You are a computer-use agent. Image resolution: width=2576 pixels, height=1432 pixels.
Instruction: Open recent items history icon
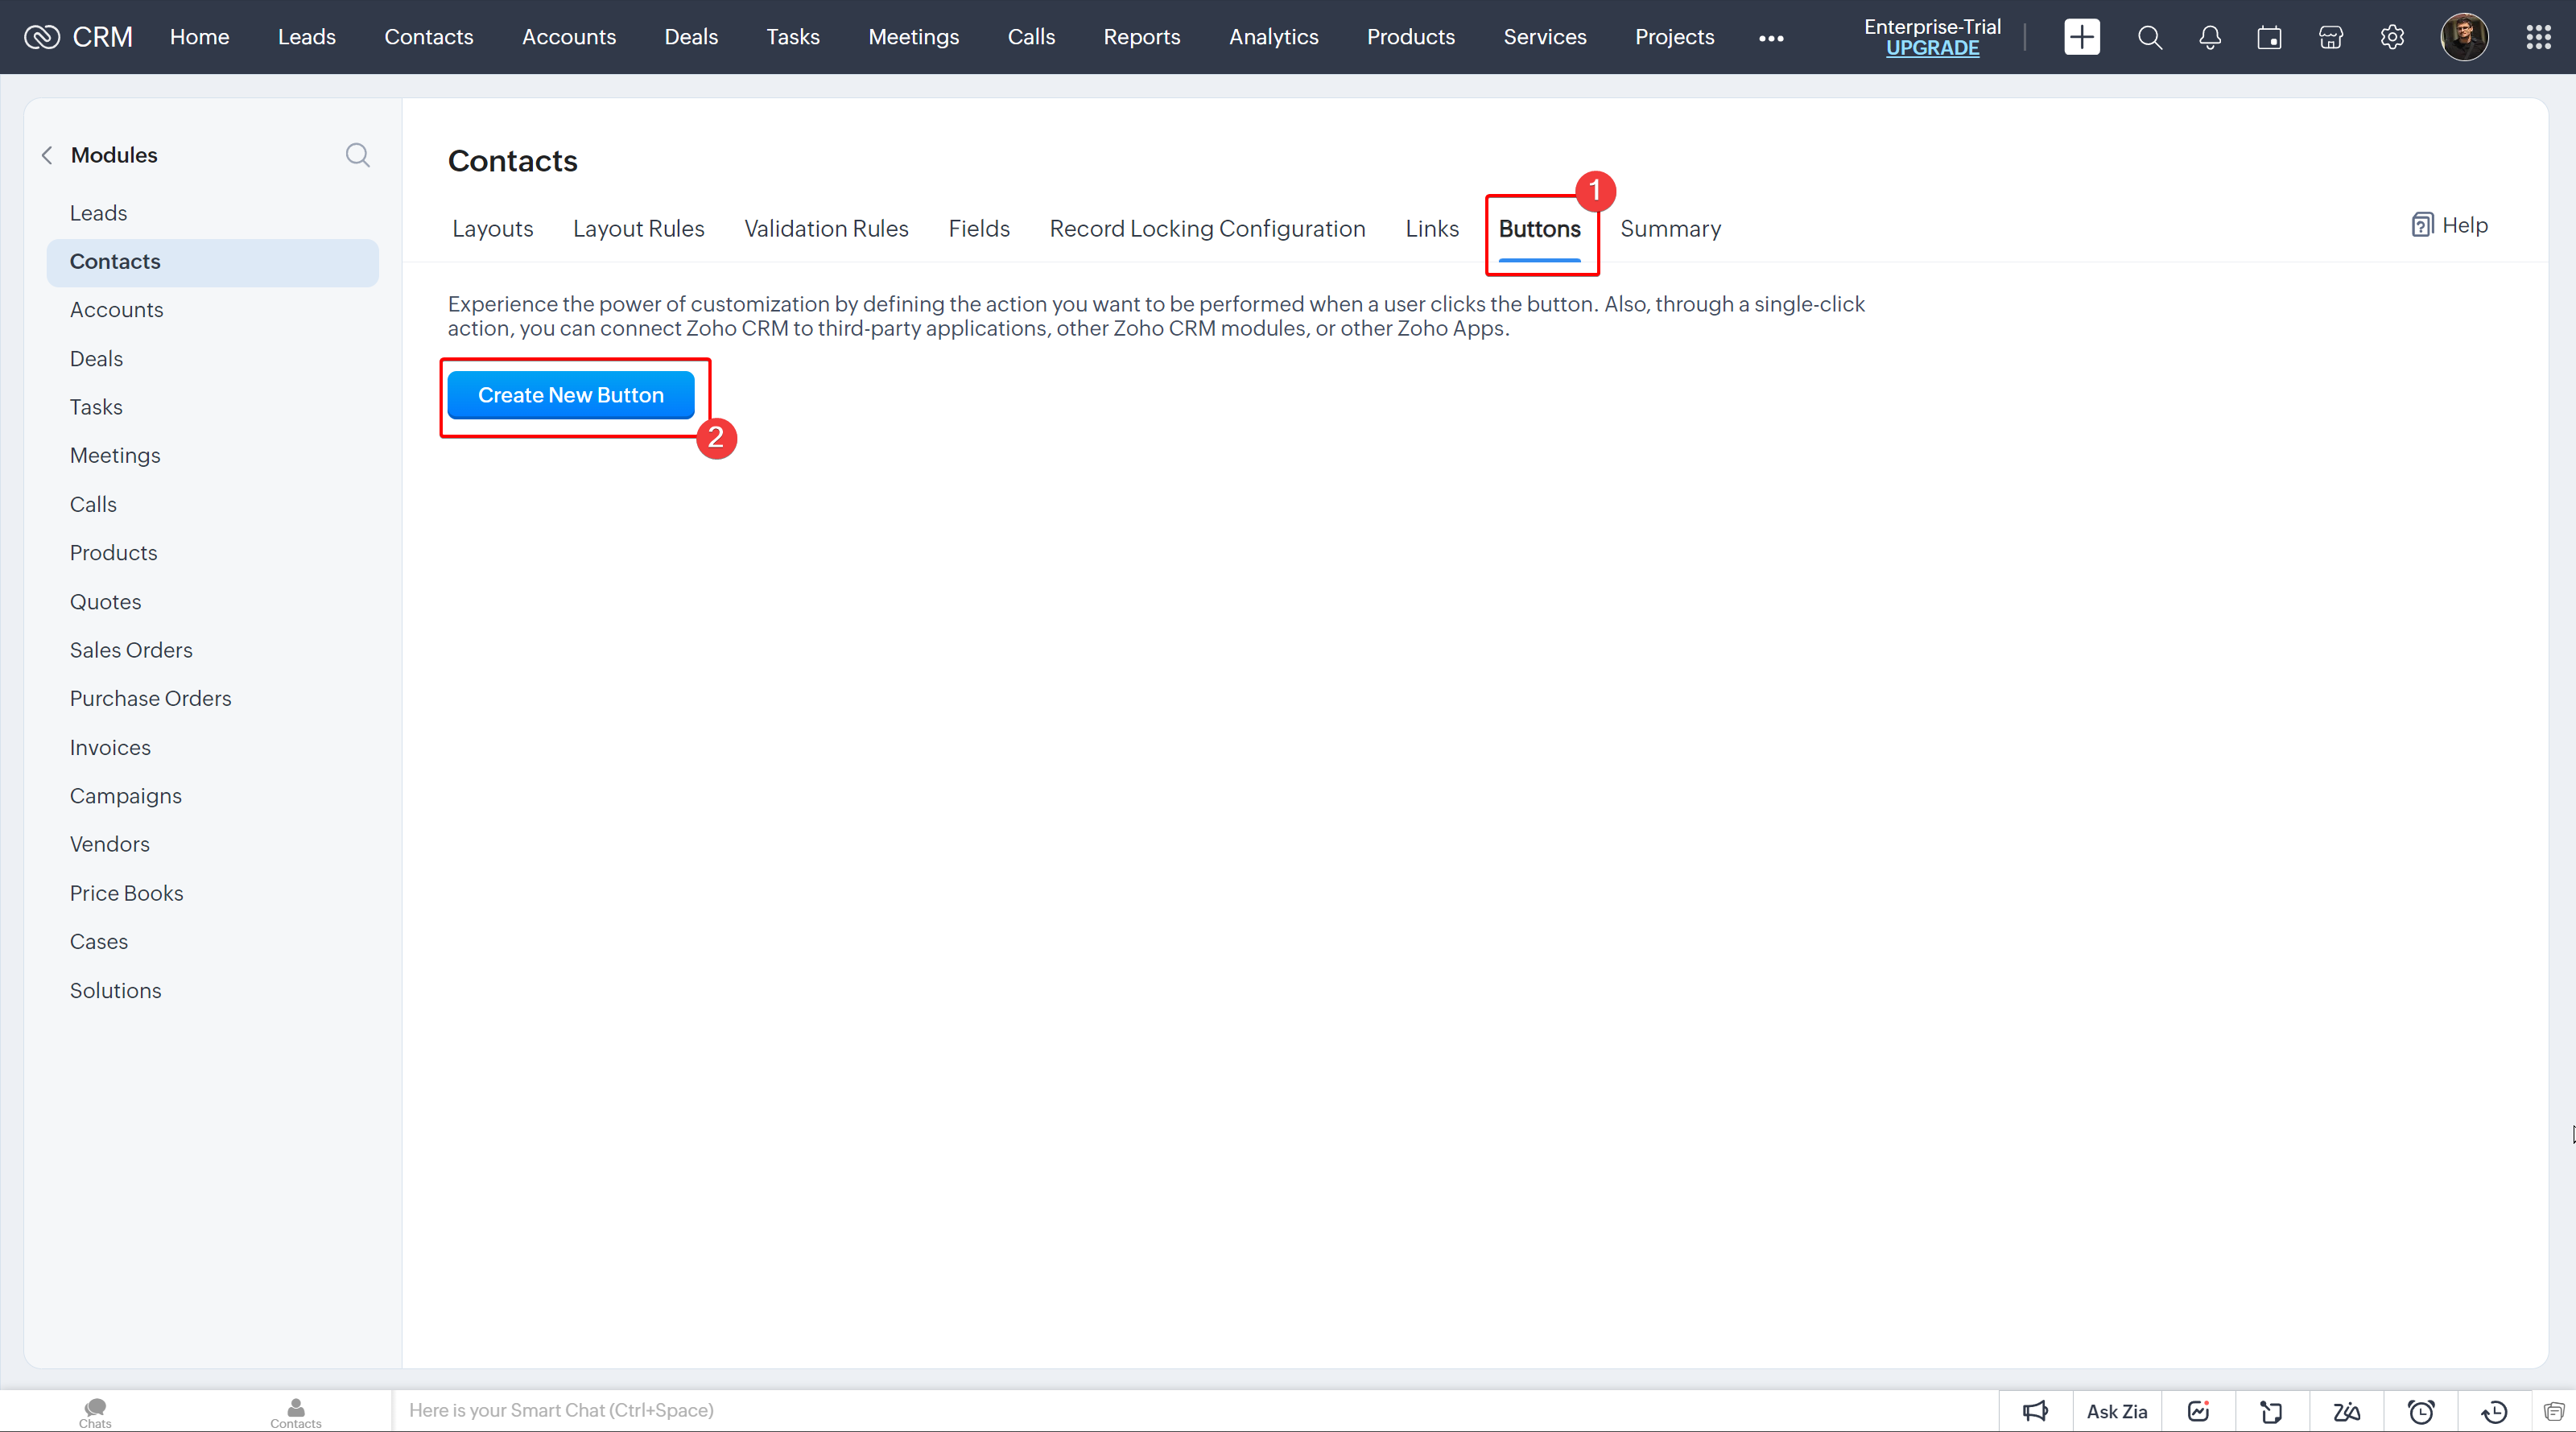point(2494,1411)
